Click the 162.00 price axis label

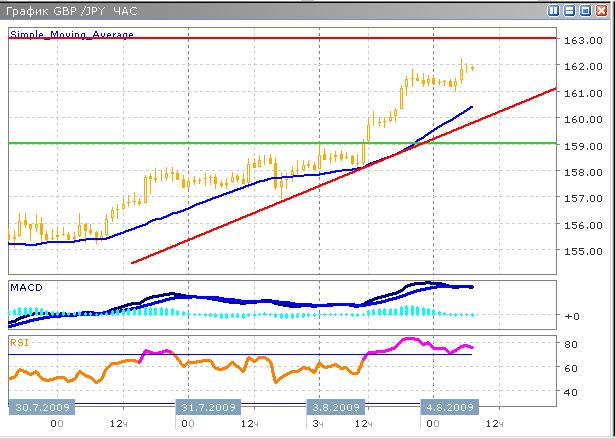581,67
